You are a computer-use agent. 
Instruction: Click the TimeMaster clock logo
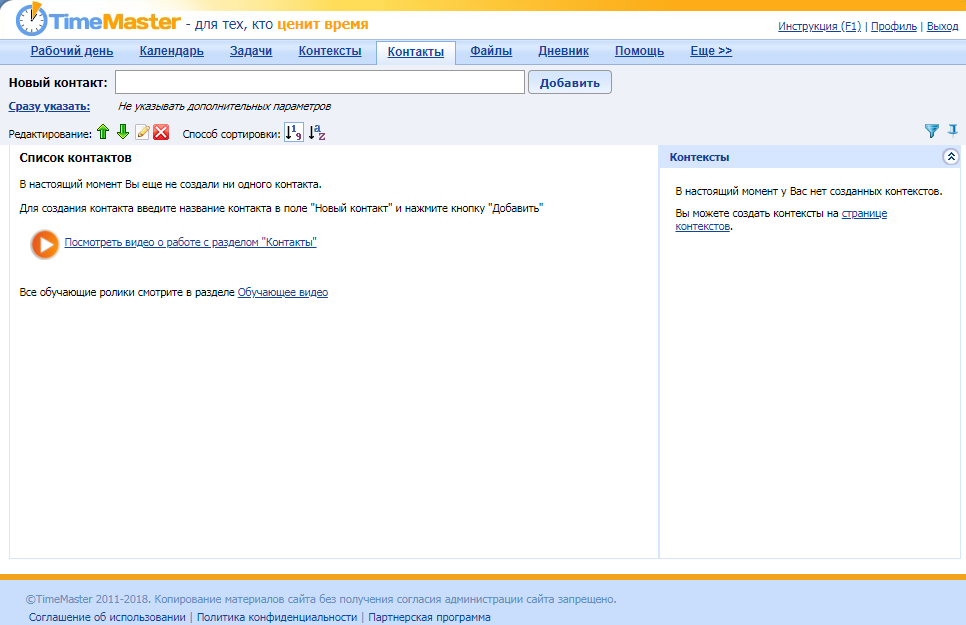coord(31,20)
